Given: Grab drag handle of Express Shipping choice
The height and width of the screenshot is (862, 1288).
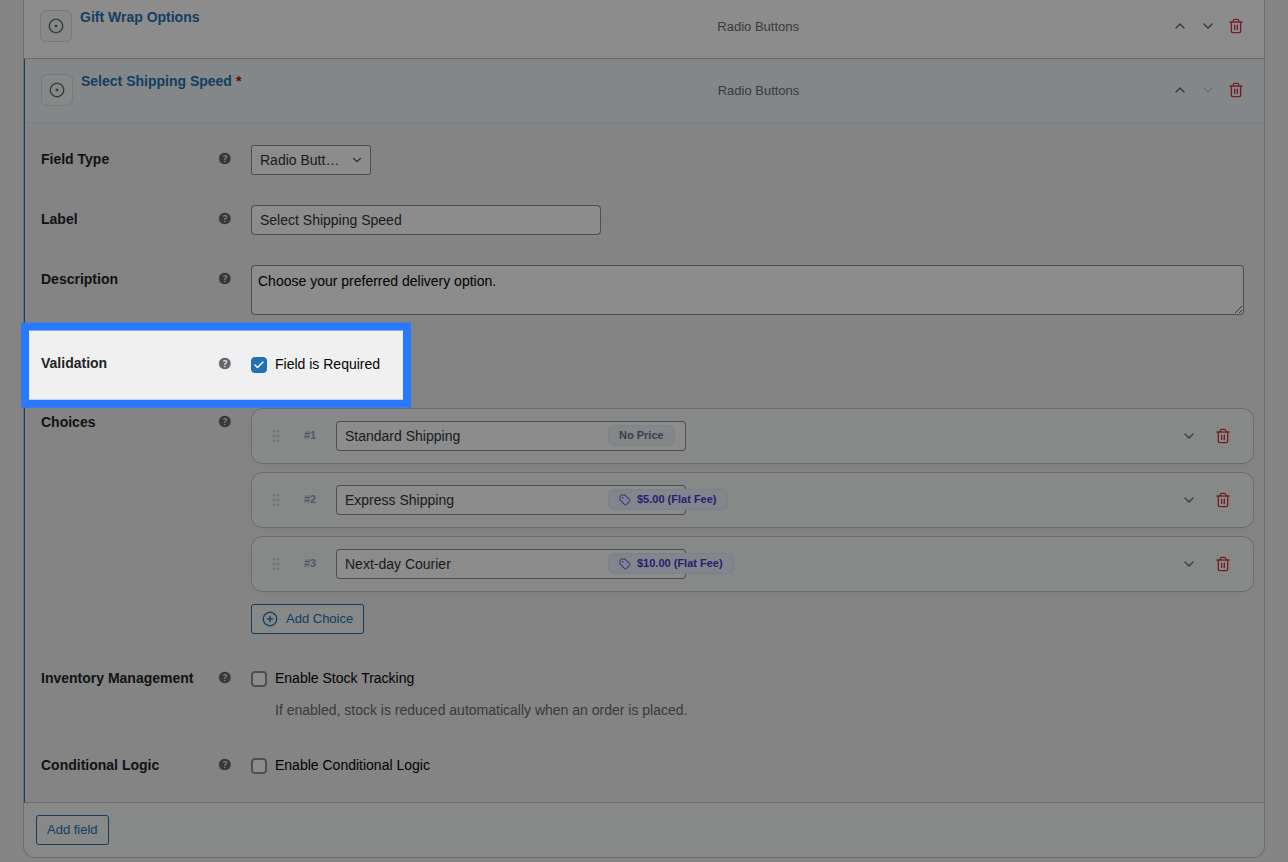Looking at the screenshot, I should pyautogui.click(x=276, y=500).
